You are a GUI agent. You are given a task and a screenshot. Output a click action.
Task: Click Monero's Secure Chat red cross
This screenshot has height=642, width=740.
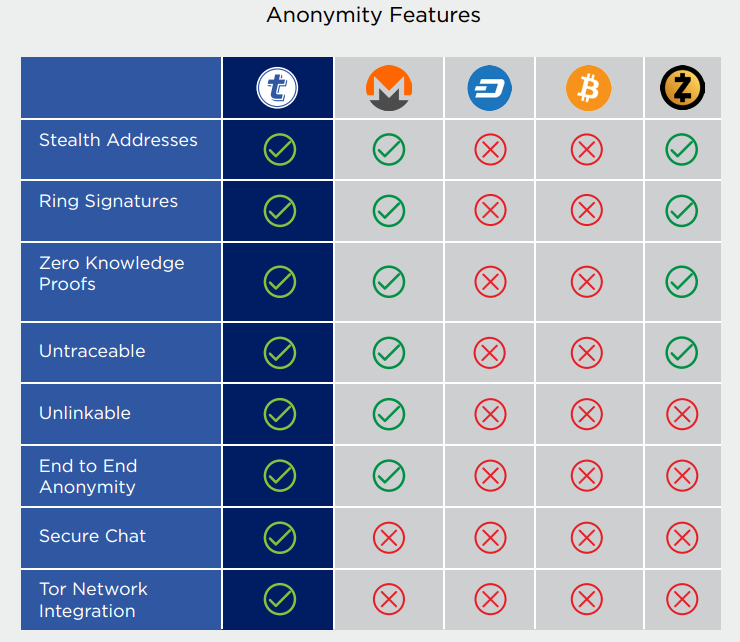(x=389, y=538)
